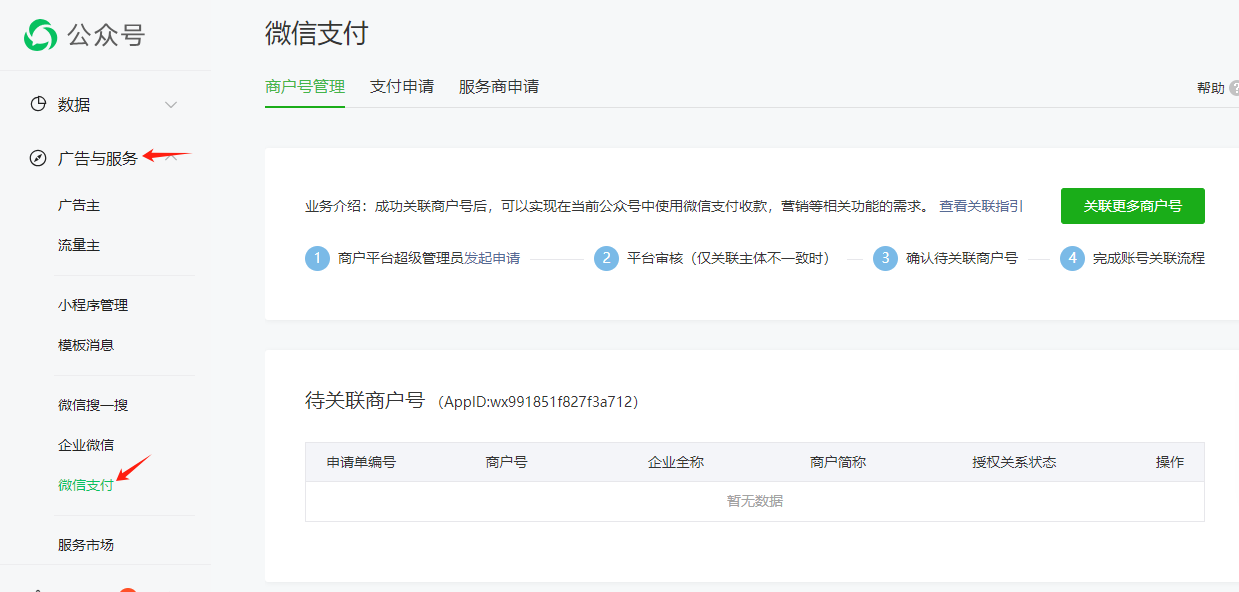
Task: Click the 操作 column header
Action: click(x=1170, y=462)
